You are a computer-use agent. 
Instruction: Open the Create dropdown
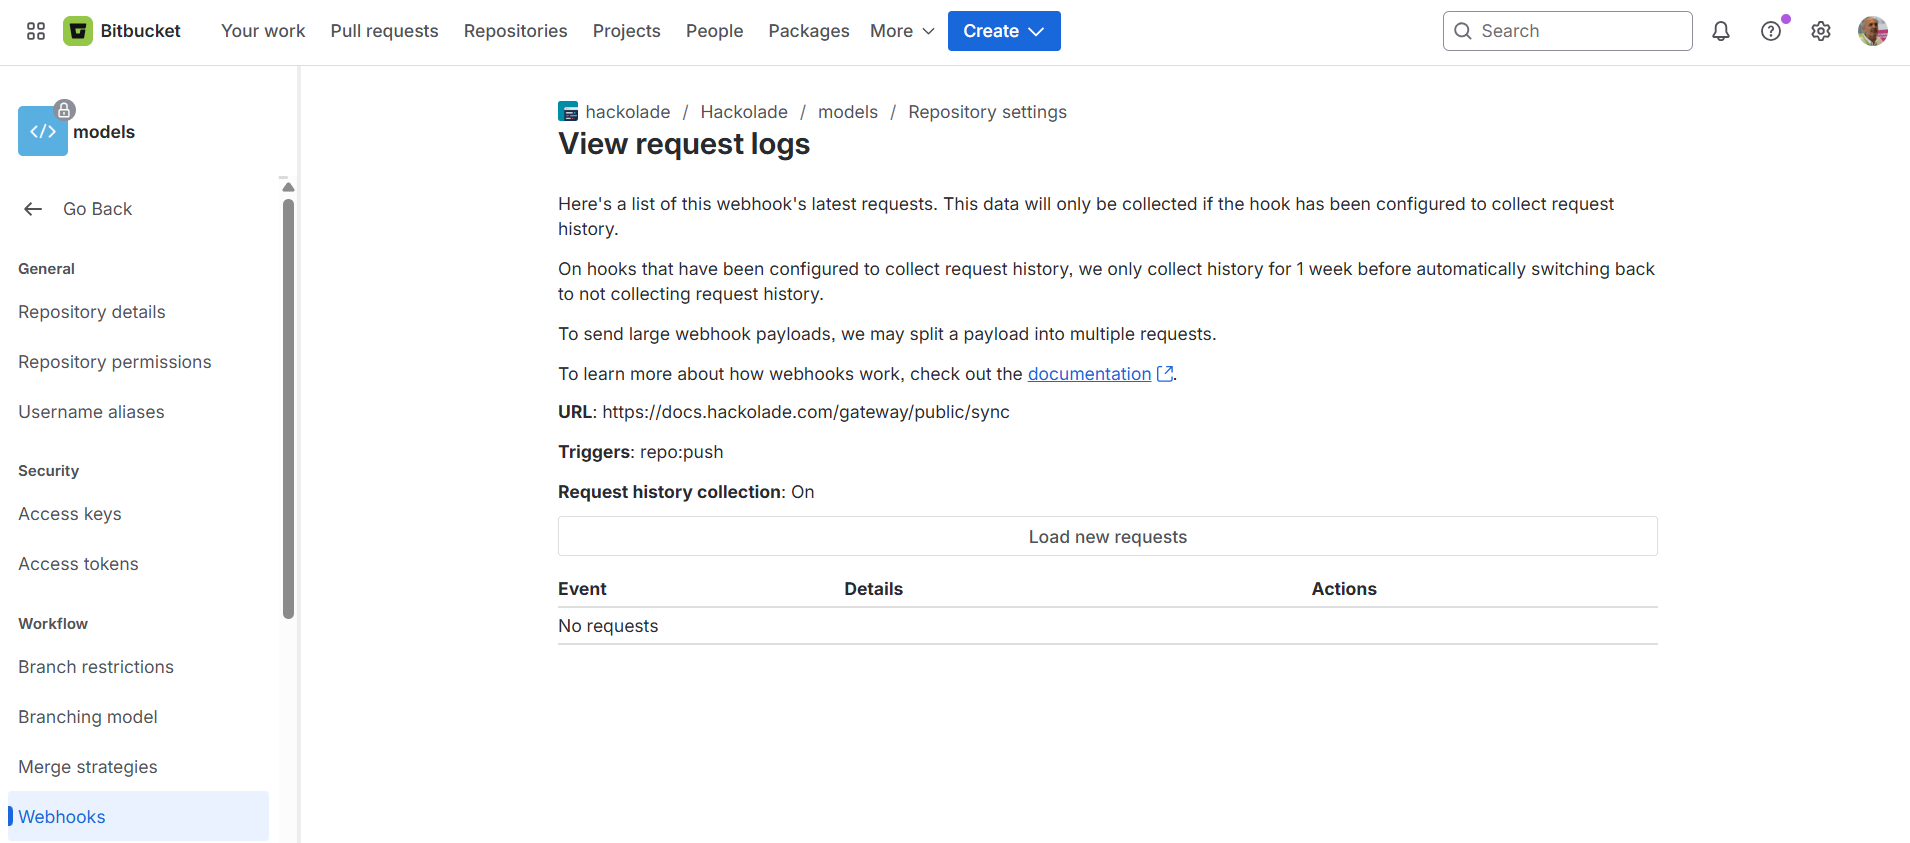pyautogui.click(x=1004, y=31)
